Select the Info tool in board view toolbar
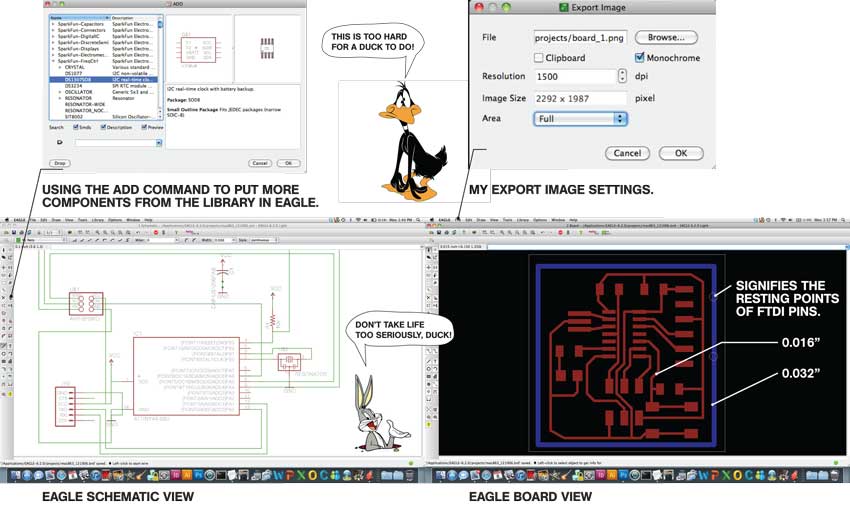Image resolution: width=850 pixels, height=509 pixels. 430,248
